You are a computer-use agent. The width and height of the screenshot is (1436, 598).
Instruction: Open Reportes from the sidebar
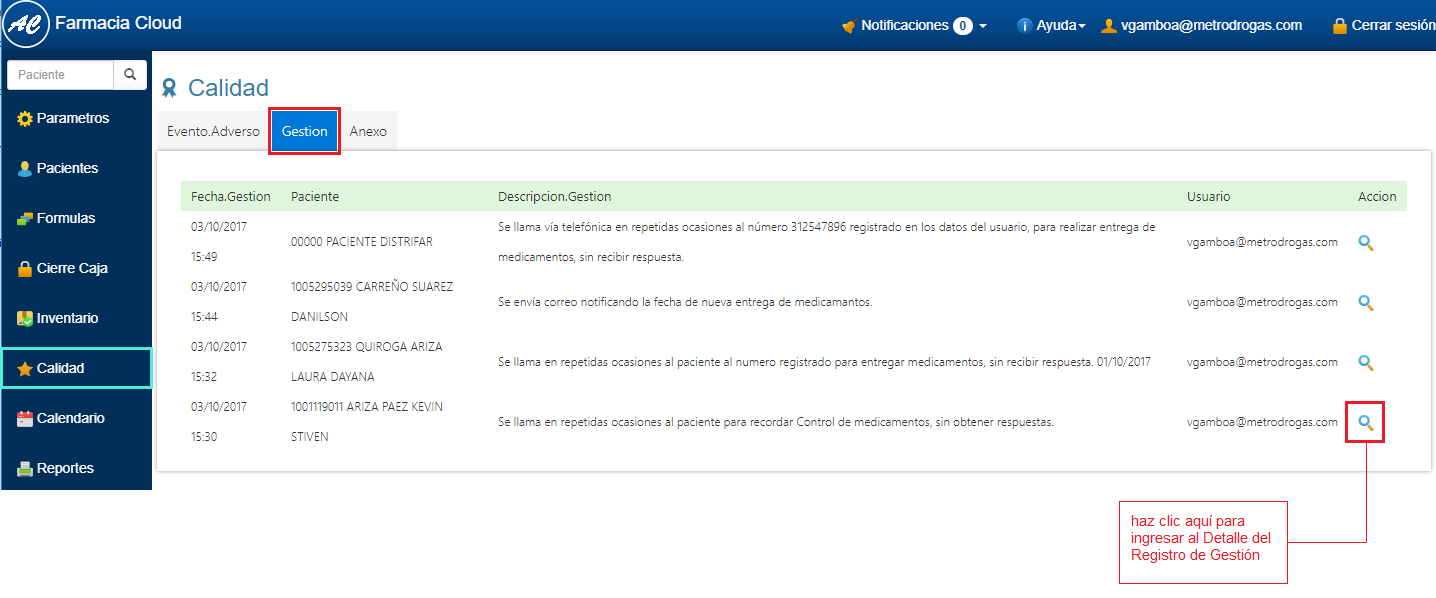coord(65,468)
